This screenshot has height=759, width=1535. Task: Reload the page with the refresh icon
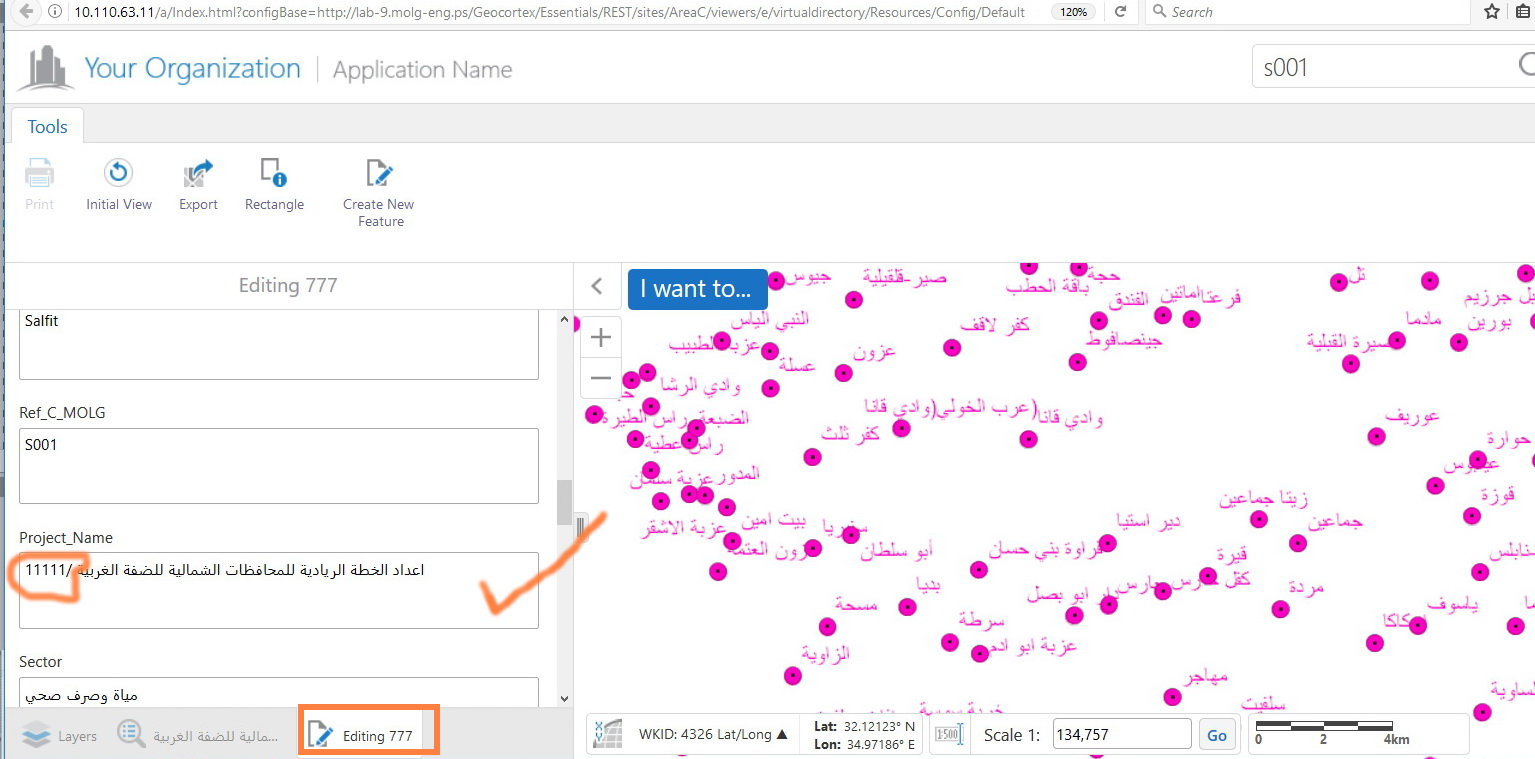click(x=1121, y=12)
